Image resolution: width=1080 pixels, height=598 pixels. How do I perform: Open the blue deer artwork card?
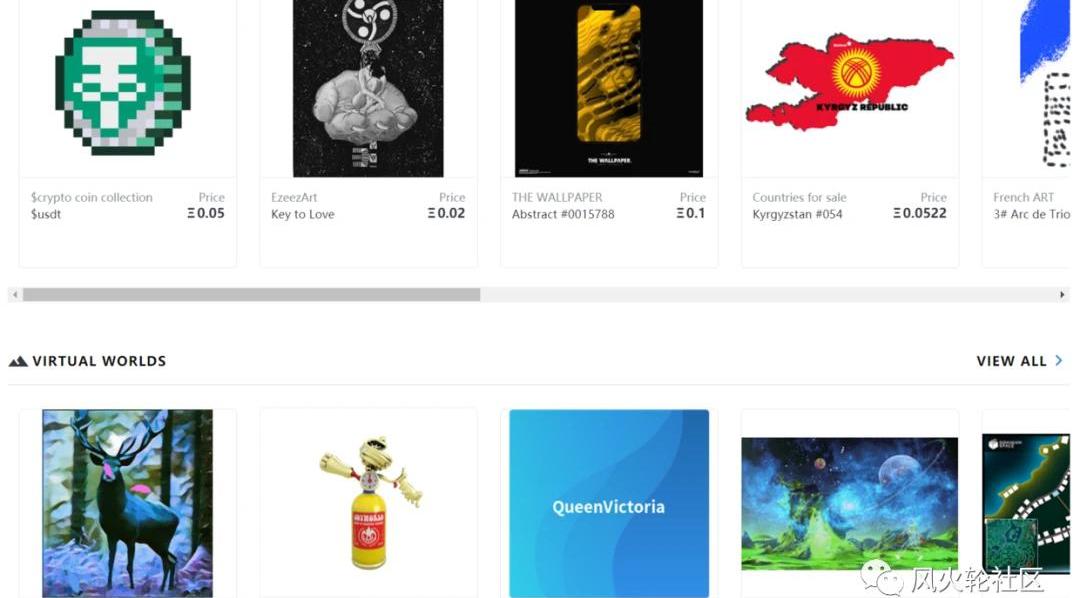[127, 504]
